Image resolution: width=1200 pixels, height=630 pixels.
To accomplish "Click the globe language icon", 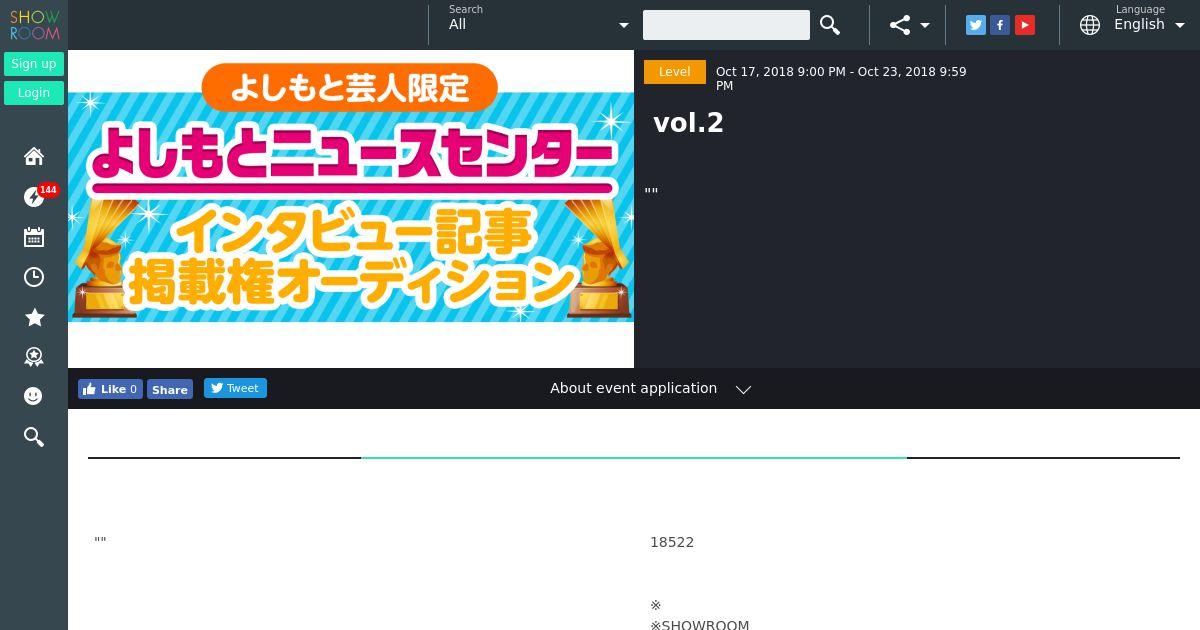I will (x=1090, y=25).
